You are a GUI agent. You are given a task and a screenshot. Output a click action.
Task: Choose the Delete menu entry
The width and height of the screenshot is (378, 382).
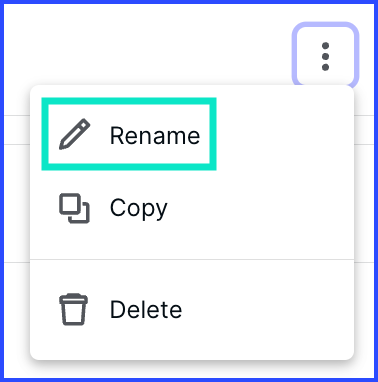point(192,309)
